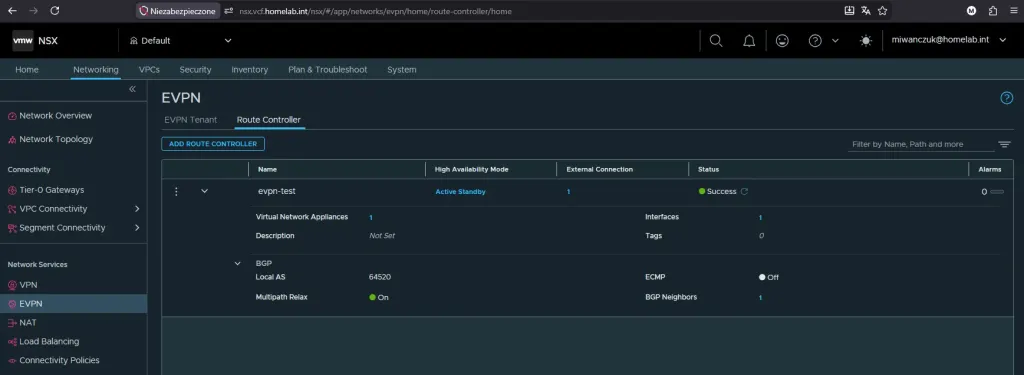Open NAT in the sidebar
Viewport: 1024px width, 375px height.
point(27,323)
